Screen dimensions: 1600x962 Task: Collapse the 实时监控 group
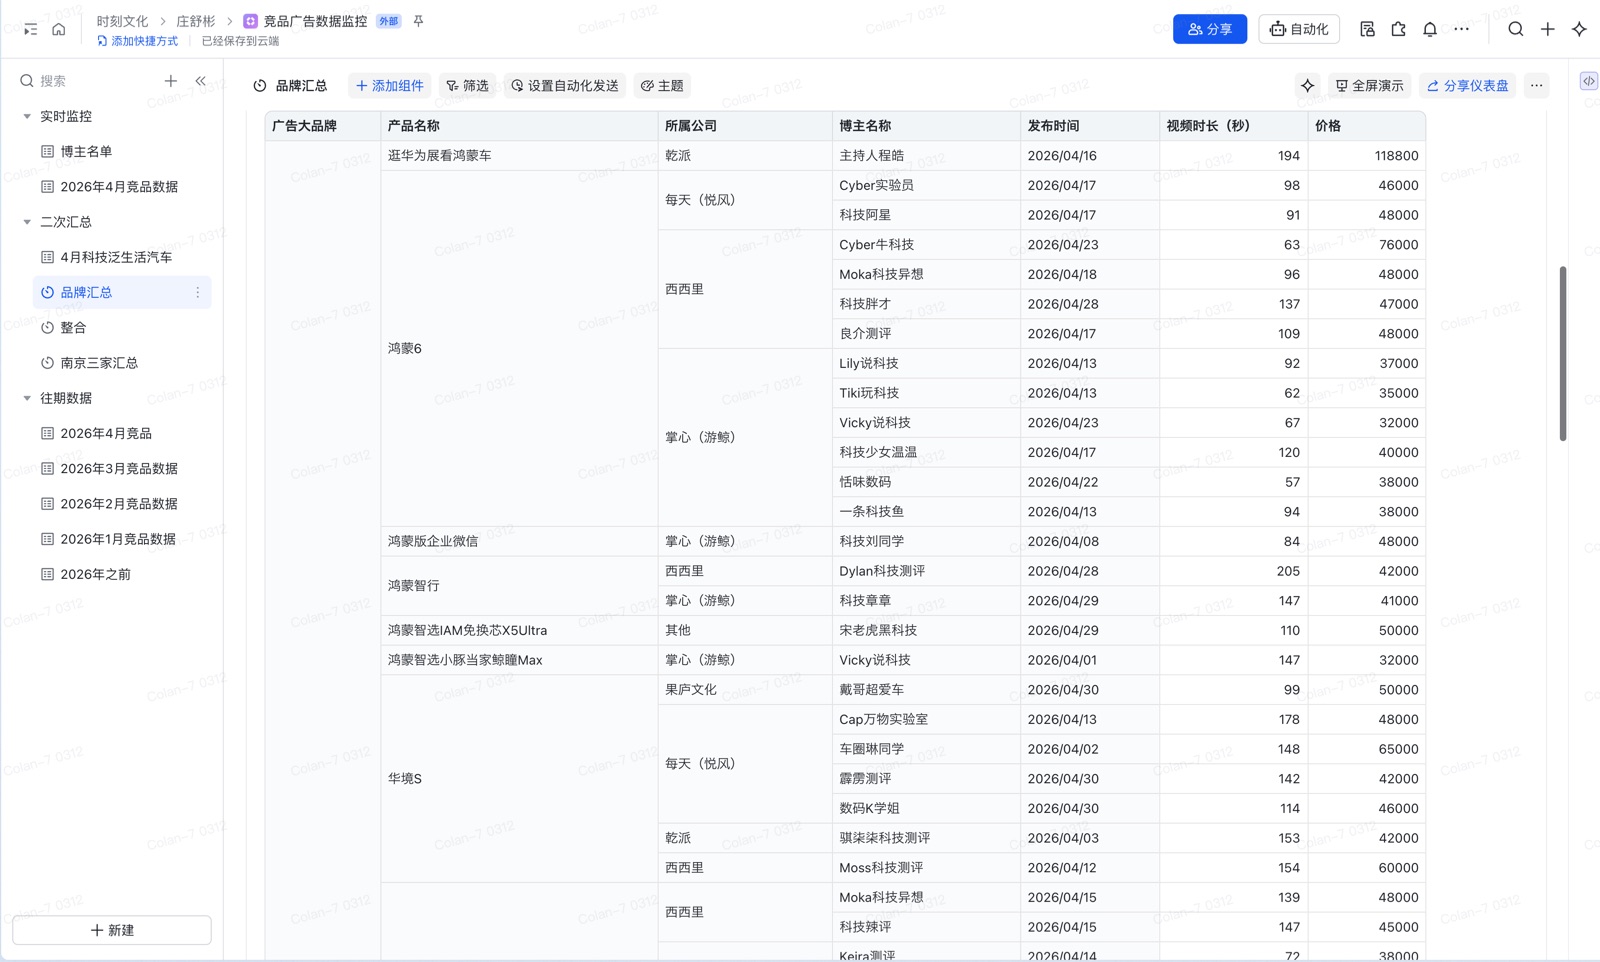coord(27,116)
